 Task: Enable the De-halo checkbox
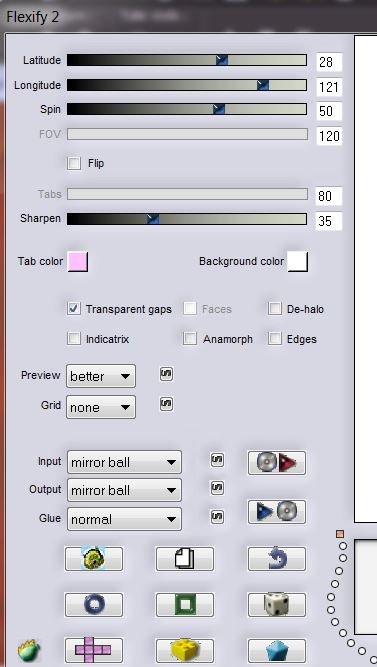pyautogui.click(x=275, y=309)
